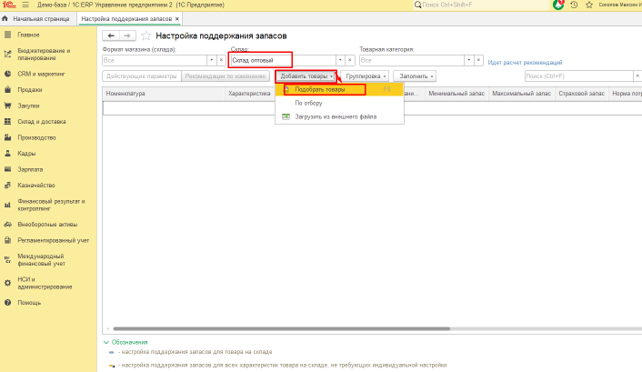Screen dimensions: 642x372
Task: Open Кадры section
Action: point(26,153)
